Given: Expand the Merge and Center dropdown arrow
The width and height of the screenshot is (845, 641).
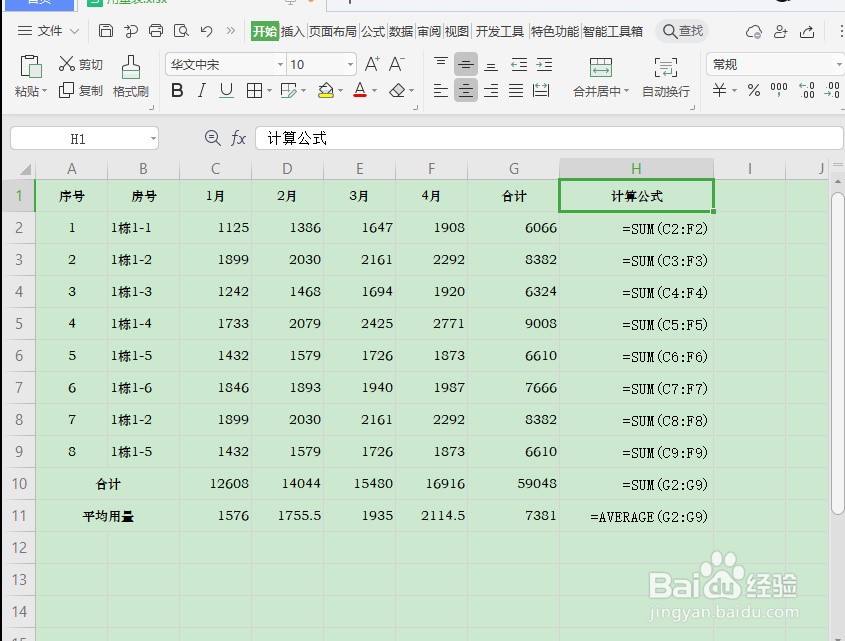Looking at the screenshot, I should [x=626, y=91].
